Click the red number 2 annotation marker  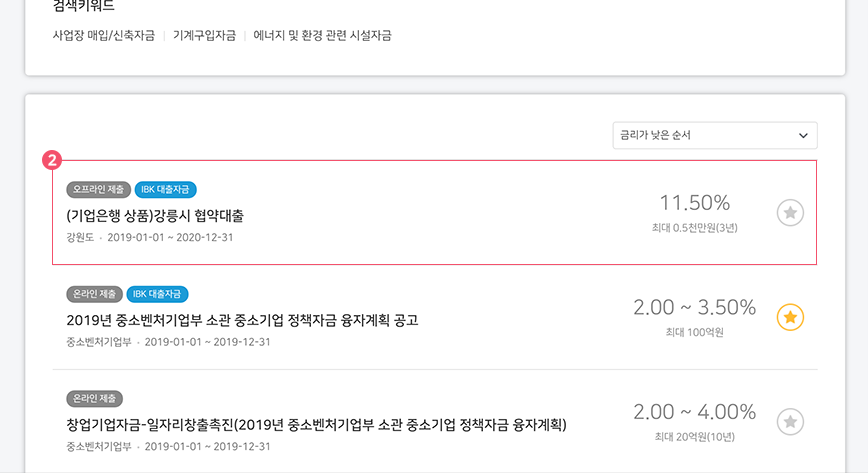point(52,161)
